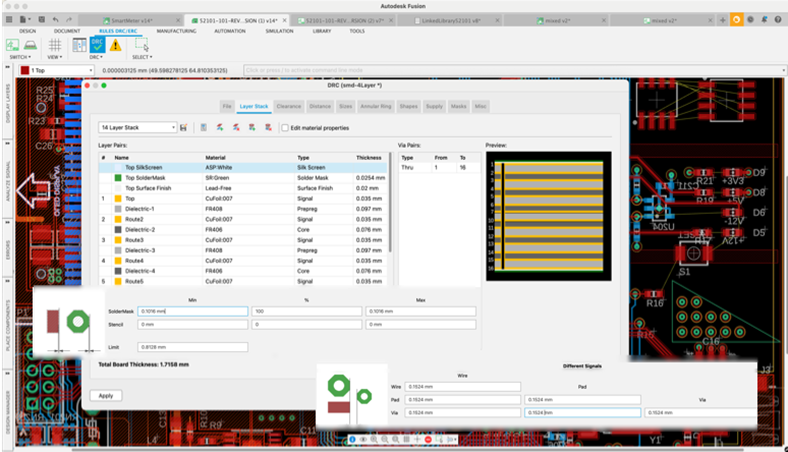
Task: Expand the VIEW dropdown
Action: pos(54,57)
